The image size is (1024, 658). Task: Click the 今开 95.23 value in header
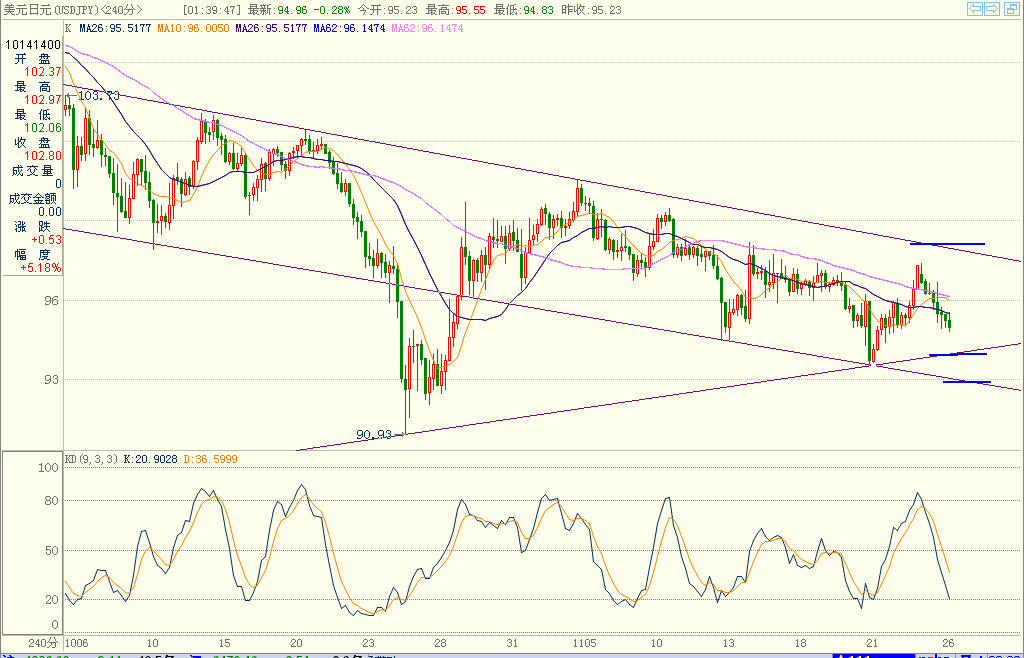click(x=388, y=10)
